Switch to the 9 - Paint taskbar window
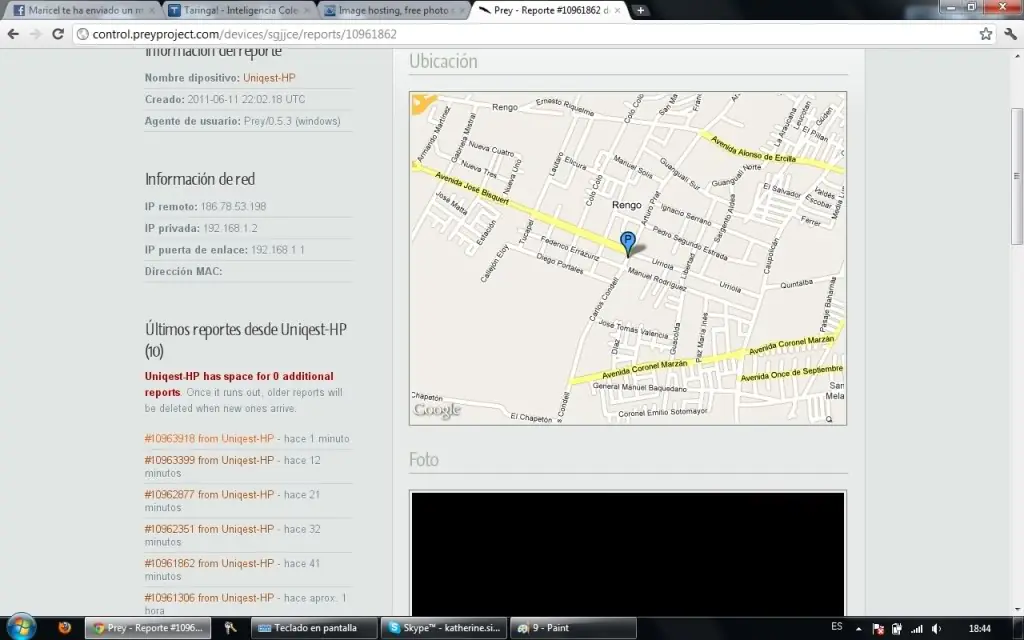Image resolution: width=1024 pixels, height=640 pixels. coord(573,628)
